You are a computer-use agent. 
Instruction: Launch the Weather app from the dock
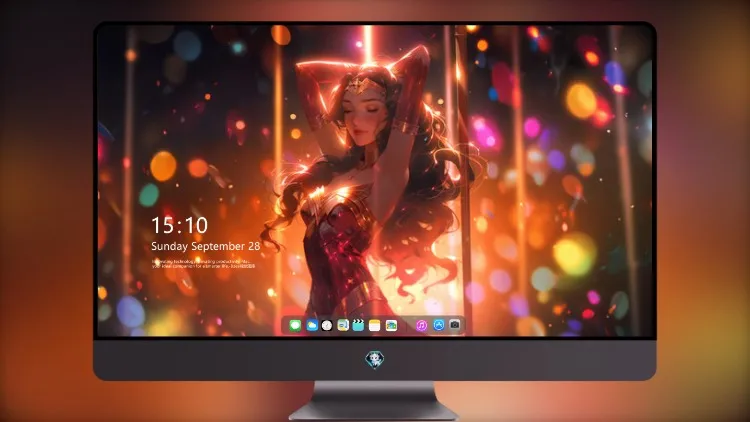click(x=311, y=325)
